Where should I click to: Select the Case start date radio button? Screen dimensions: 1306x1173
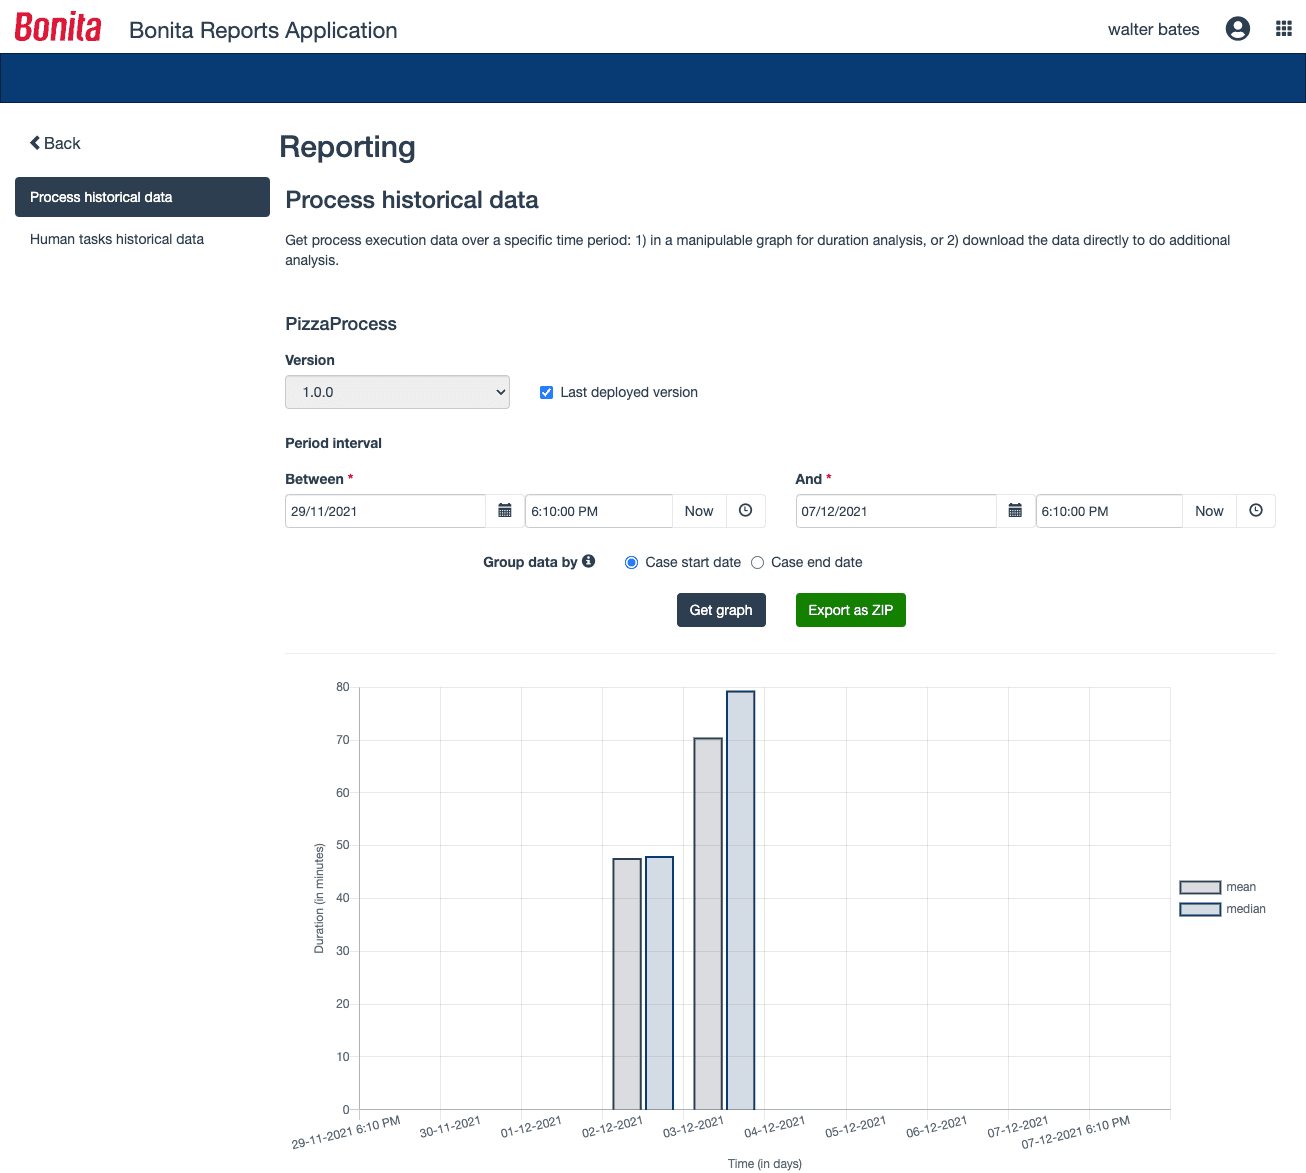click(631, 562)
